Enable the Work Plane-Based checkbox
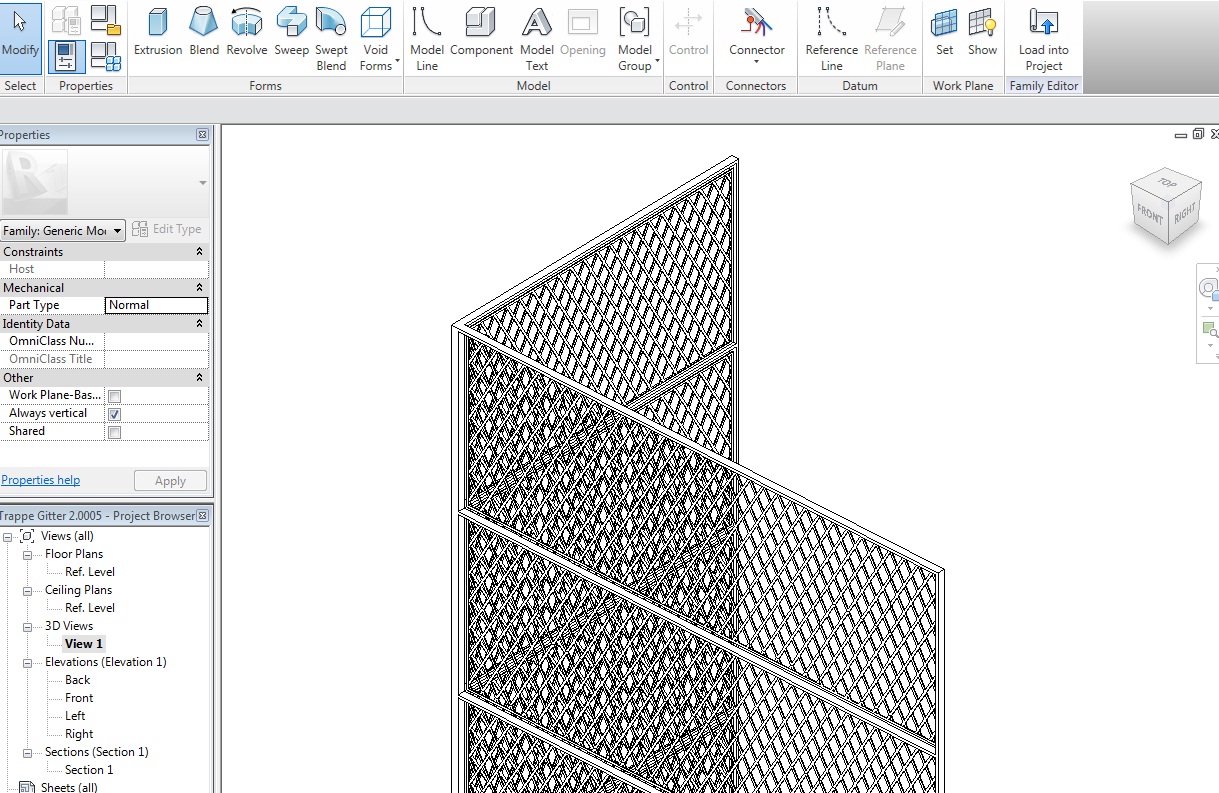The height and width of the screenshot is (793, 1219). pos(114,396)
